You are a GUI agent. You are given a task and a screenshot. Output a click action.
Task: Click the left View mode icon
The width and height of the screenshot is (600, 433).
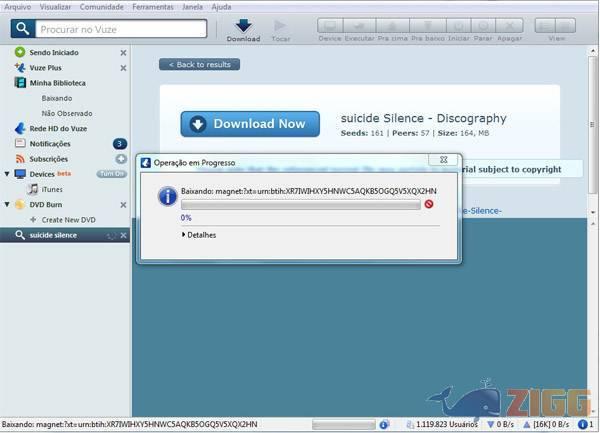pos(545,26)
